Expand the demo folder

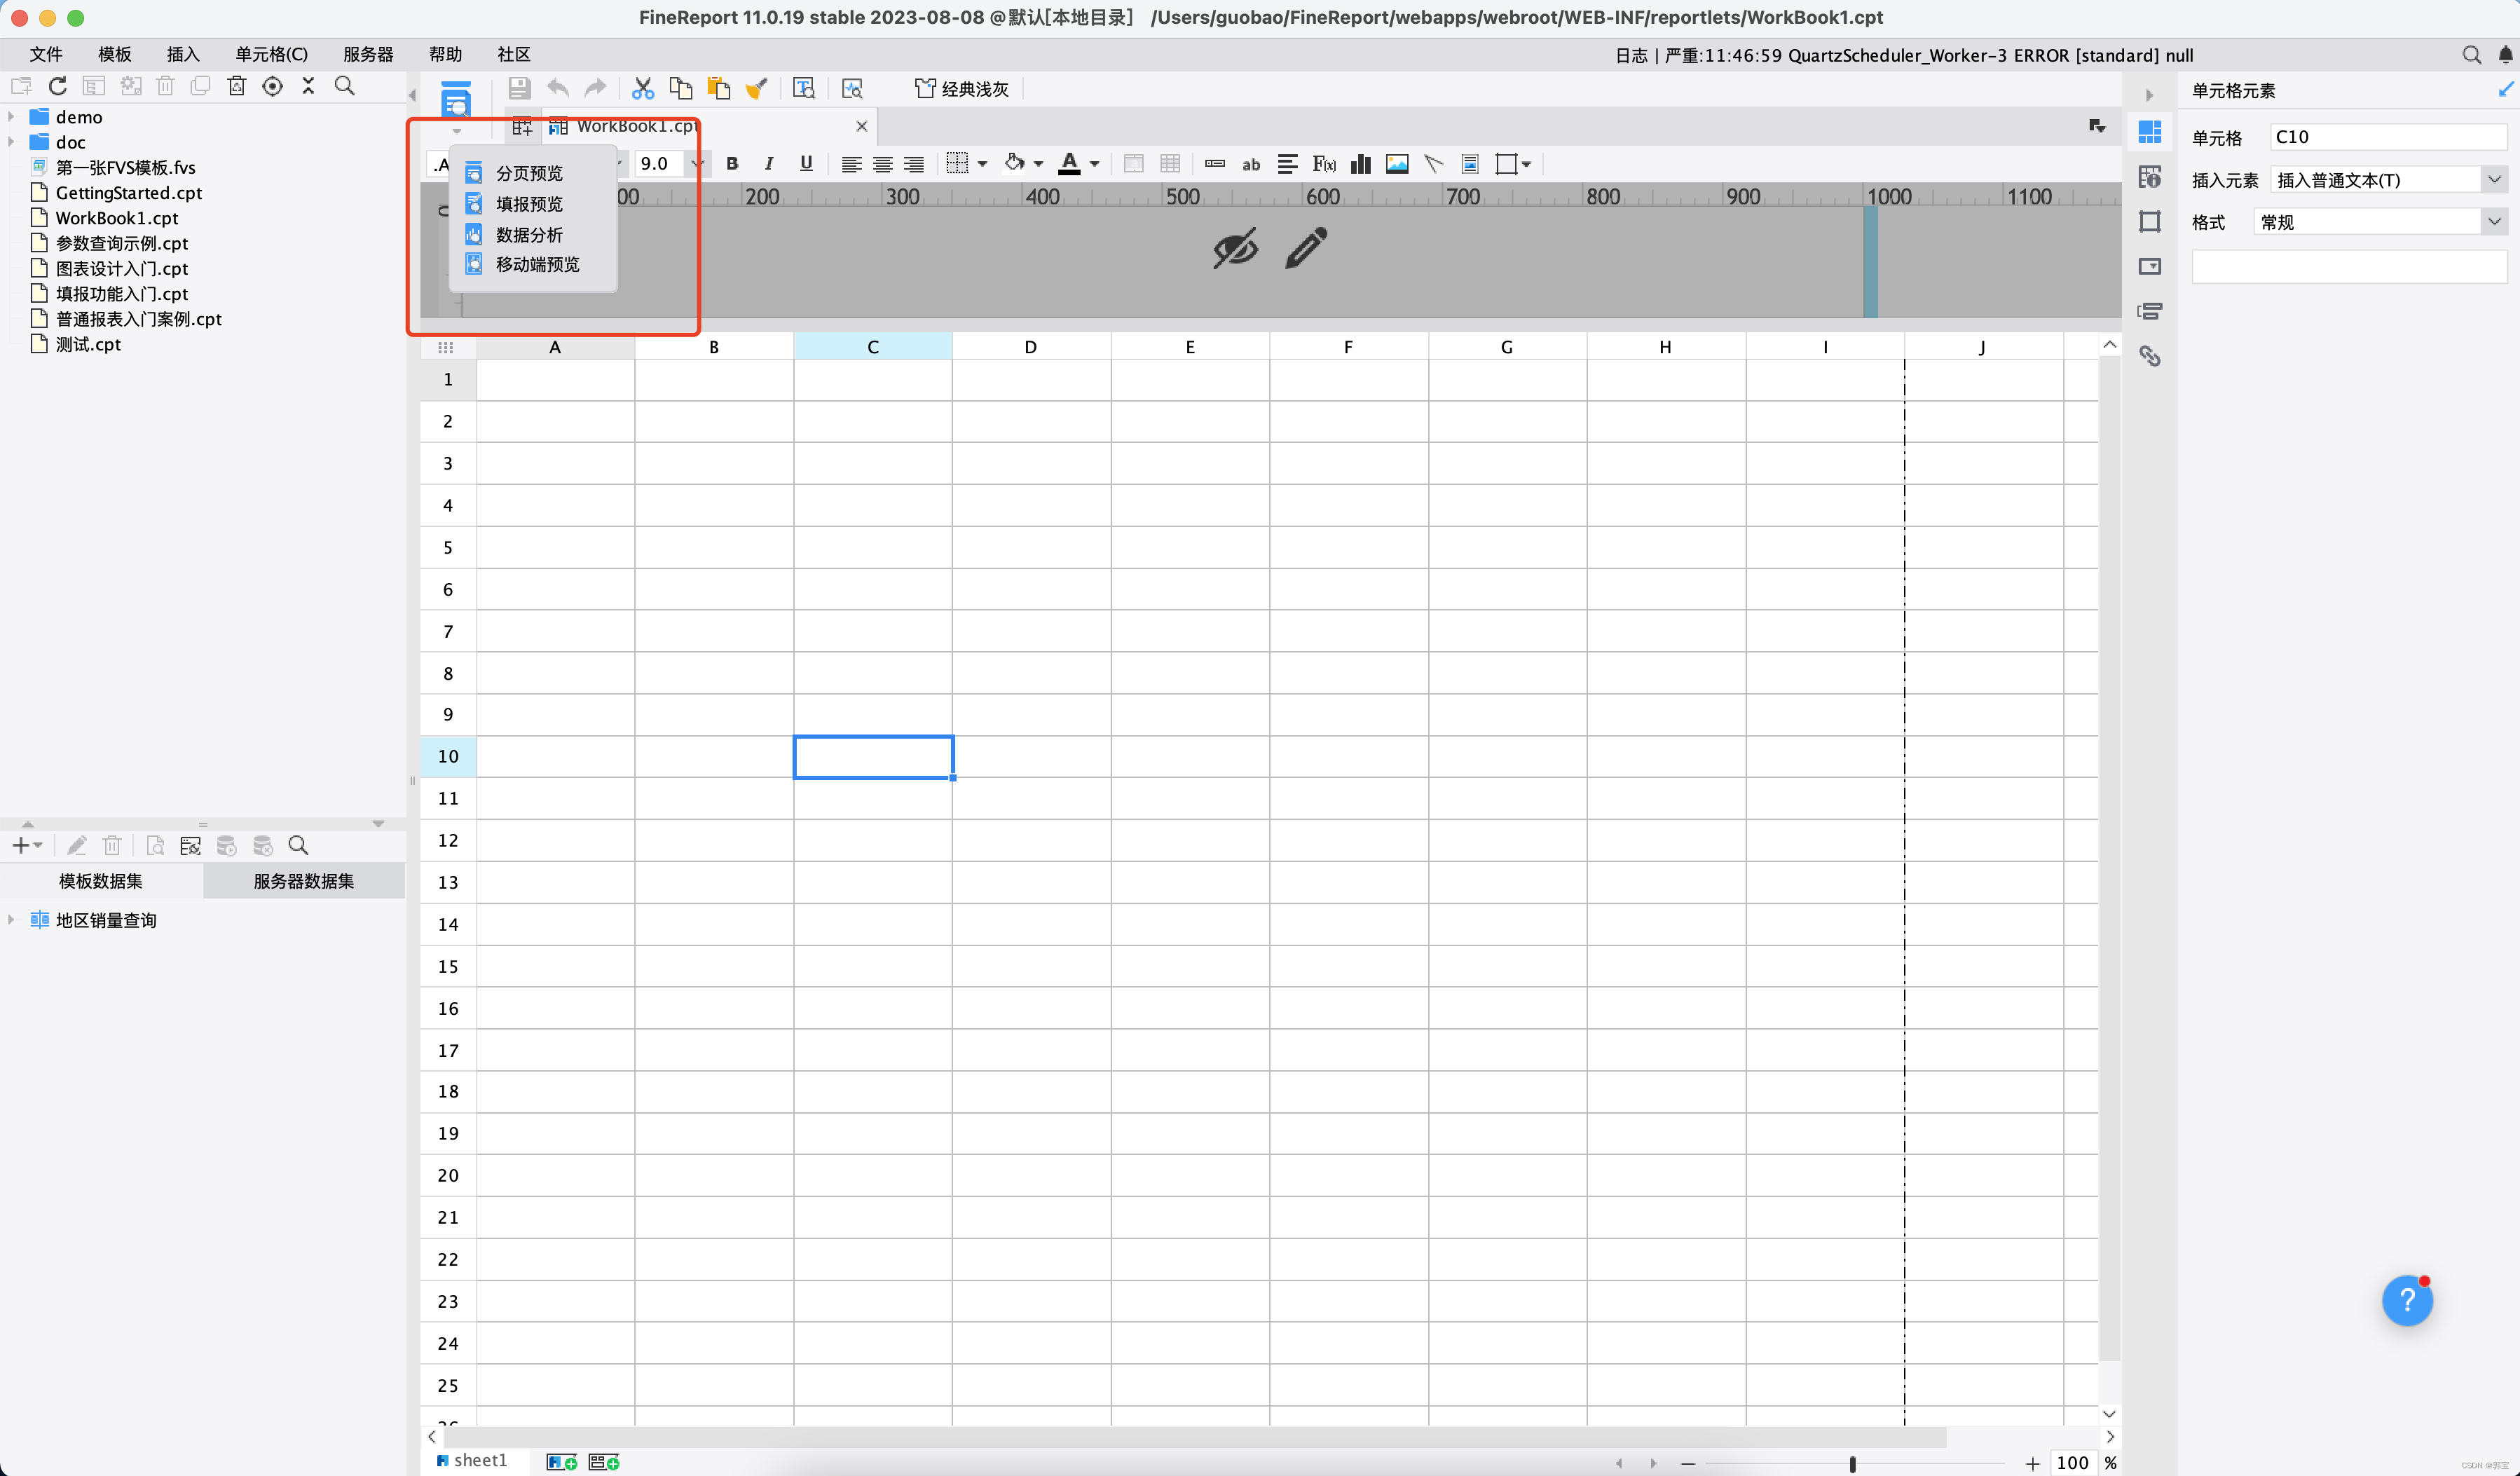coord(11,117)
